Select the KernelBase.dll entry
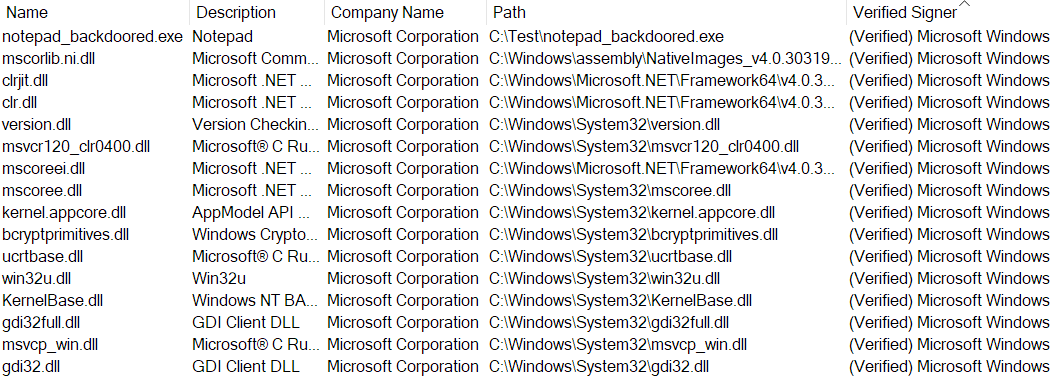This screenshot has height=377, width=1055. (x=528, y=301)
